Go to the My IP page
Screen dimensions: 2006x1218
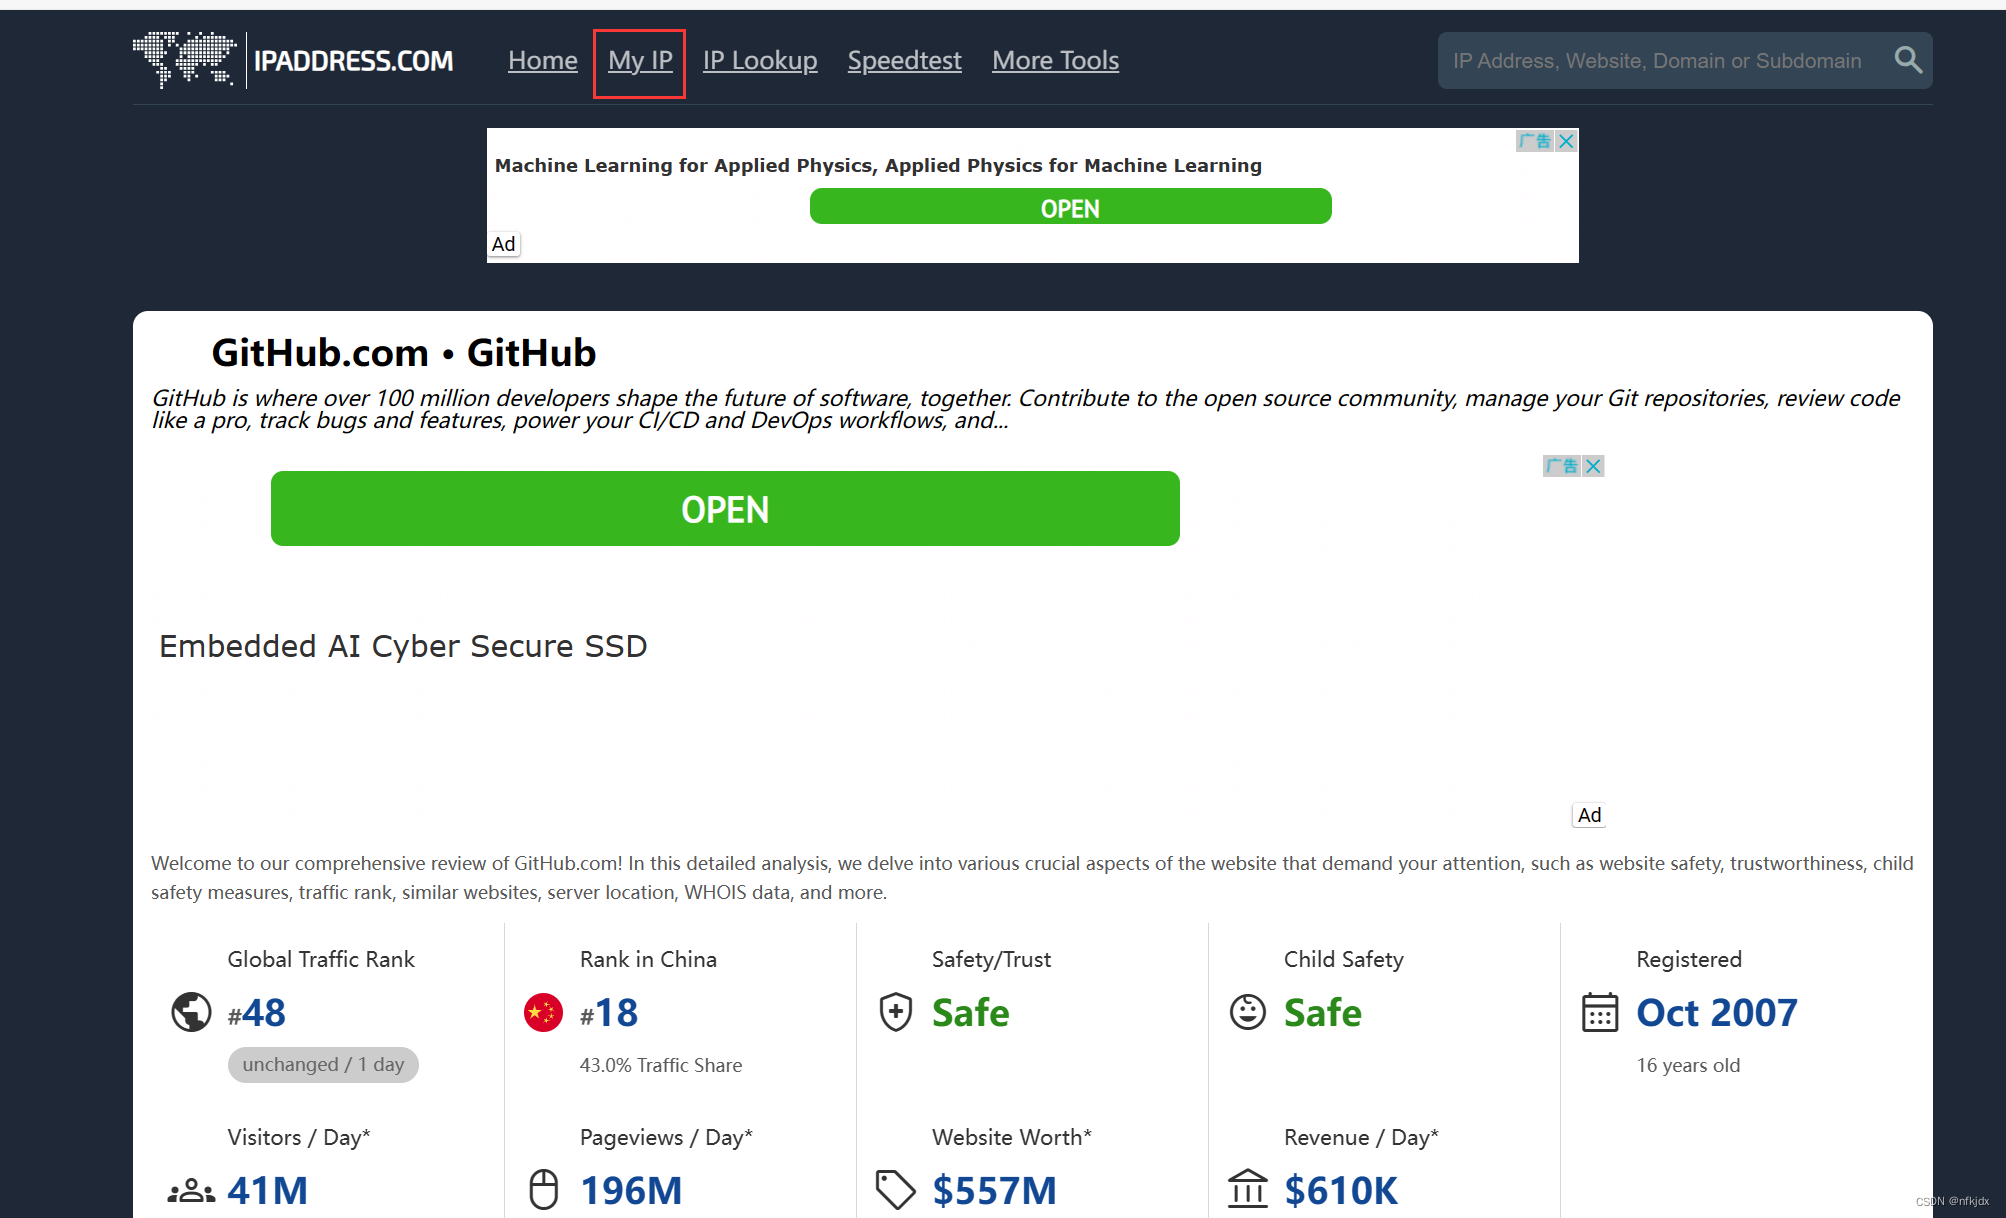click(x=640, y=60)
